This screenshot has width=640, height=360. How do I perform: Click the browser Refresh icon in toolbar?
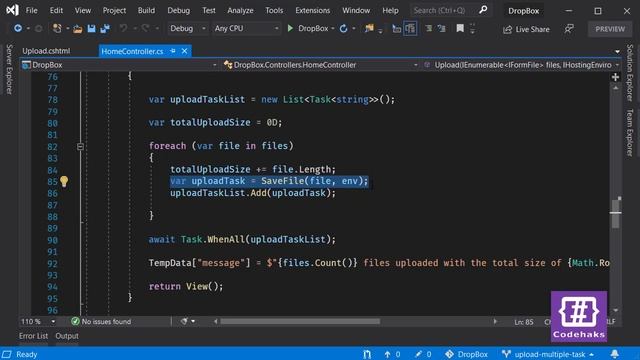pyautogui.click(x=344, y=29)
